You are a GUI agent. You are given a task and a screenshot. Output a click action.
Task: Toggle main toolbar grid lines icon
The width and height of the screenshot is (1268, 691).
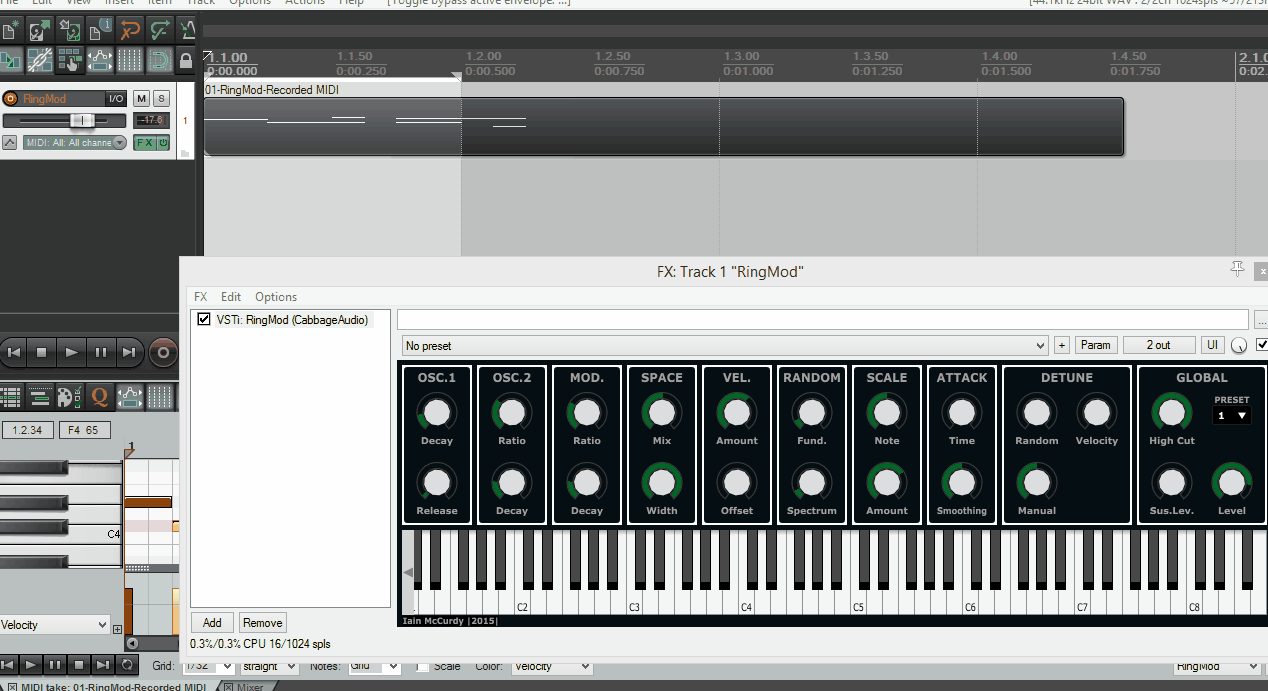click(x=129, y=60)
